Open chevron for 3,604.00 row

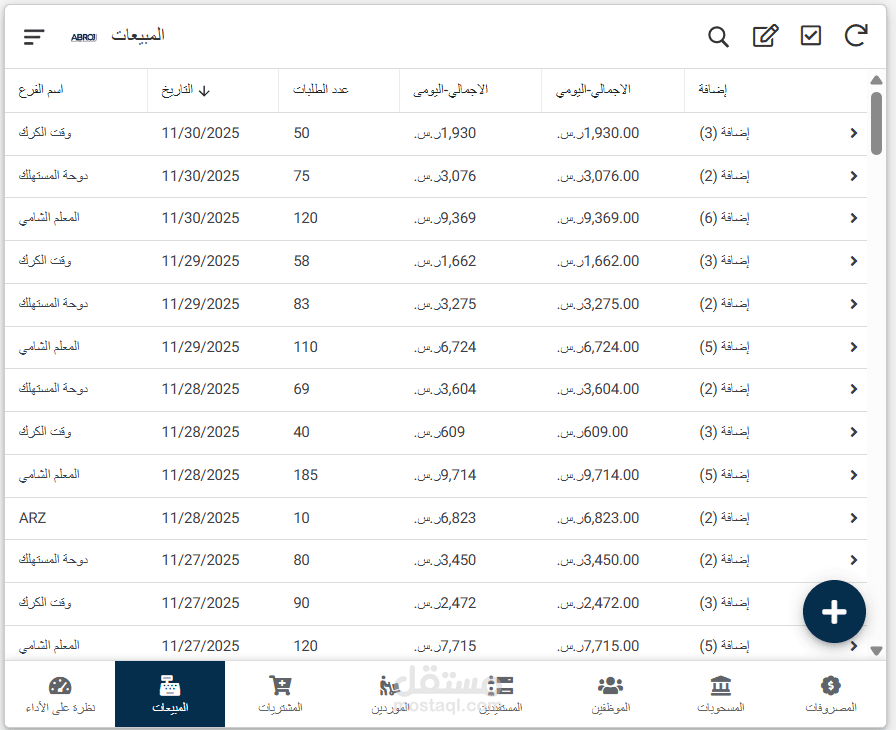[x=854, y=389]
